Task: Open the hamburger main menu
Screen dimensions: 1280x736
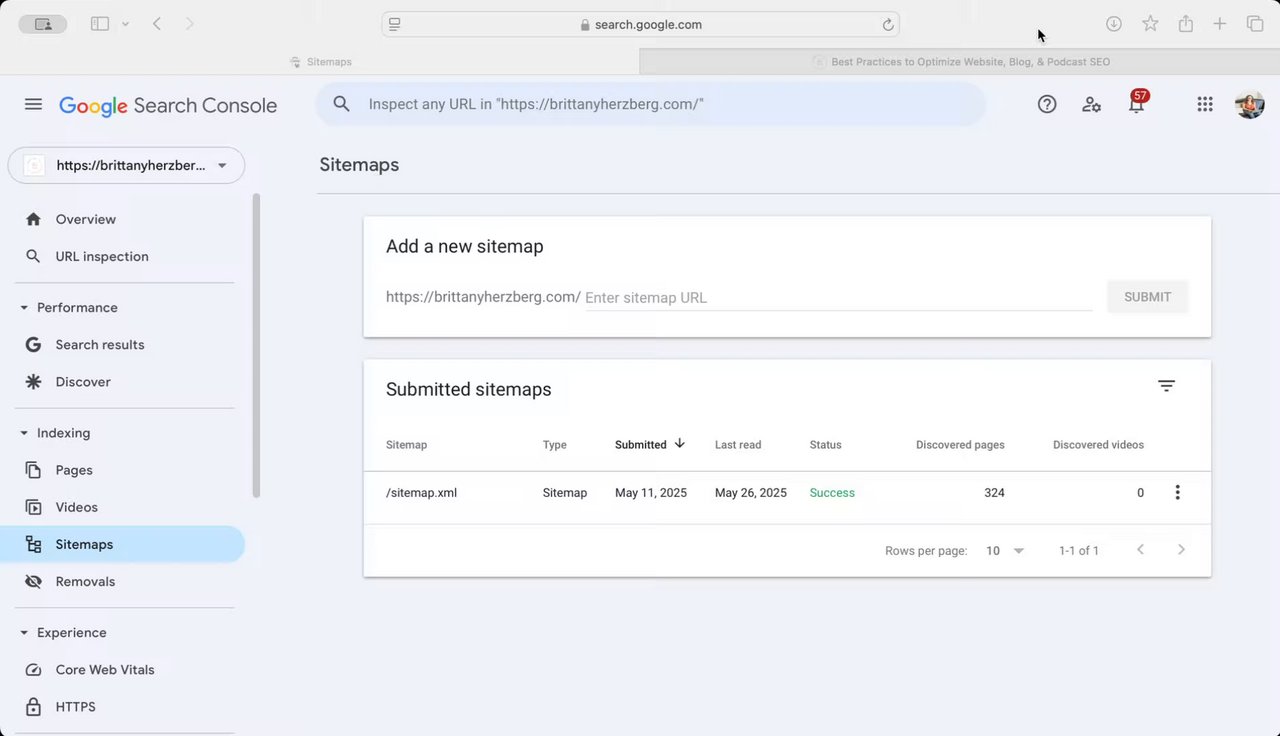Action: 33,105
